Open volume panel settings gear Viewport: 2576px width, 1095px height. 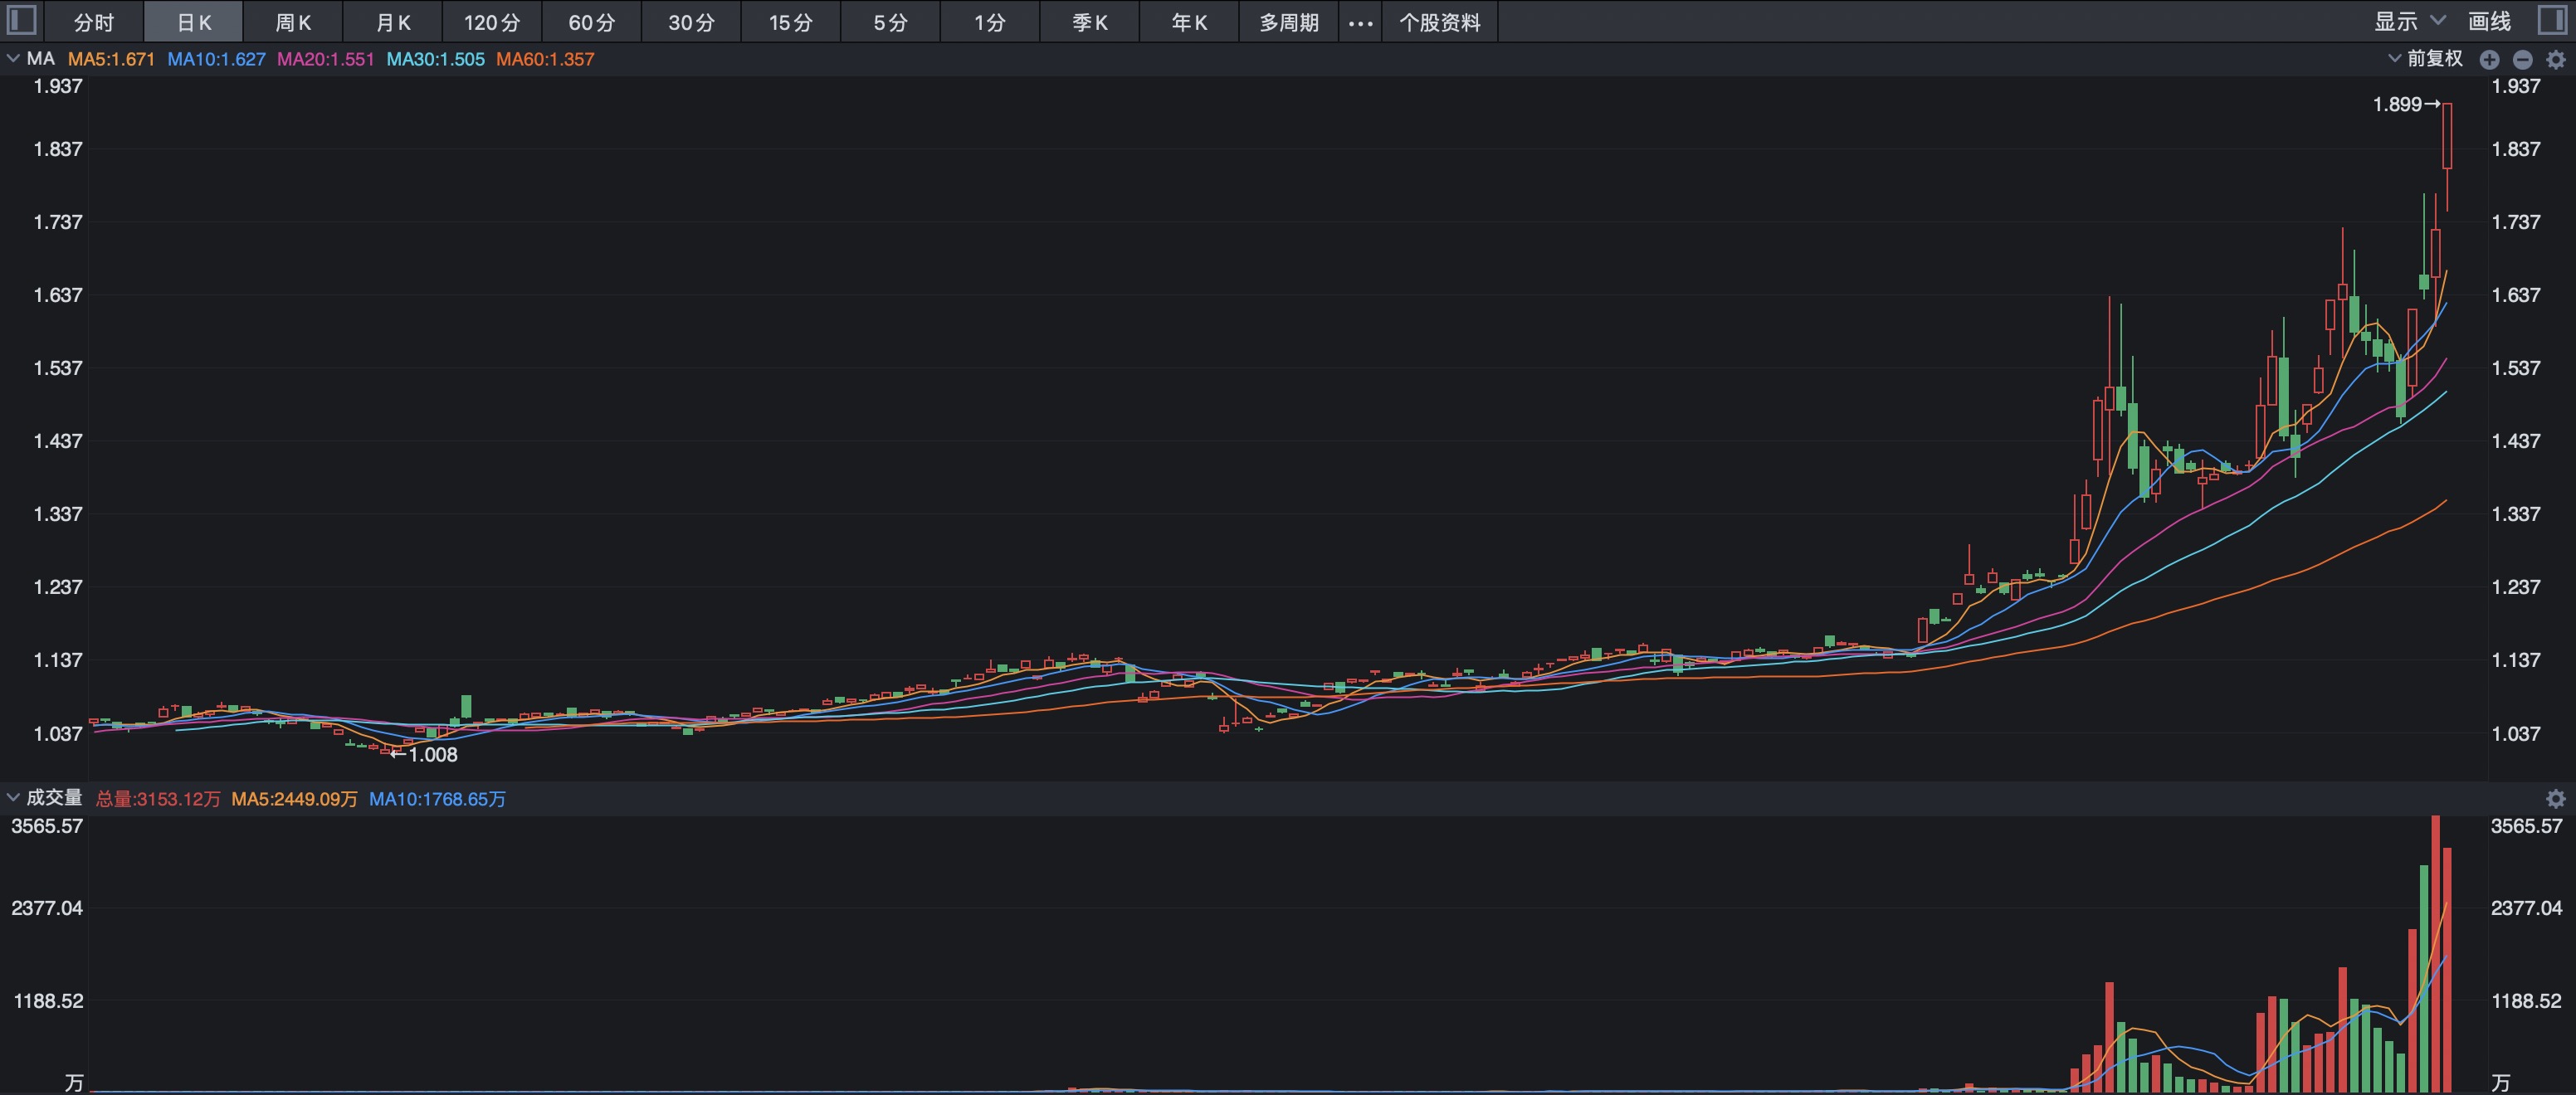point(2556,798)
